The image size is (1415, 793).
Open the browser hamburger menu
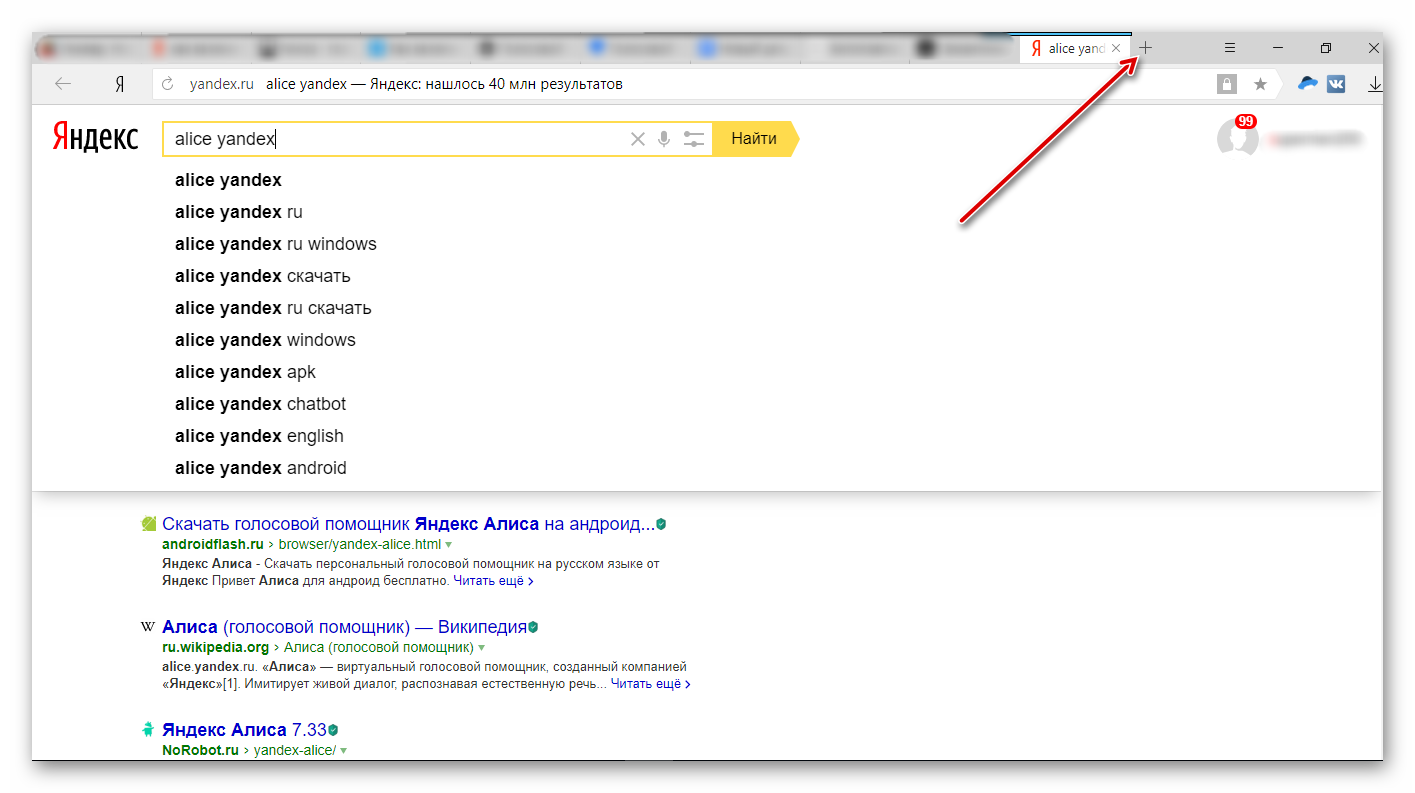coord(1230,48)
